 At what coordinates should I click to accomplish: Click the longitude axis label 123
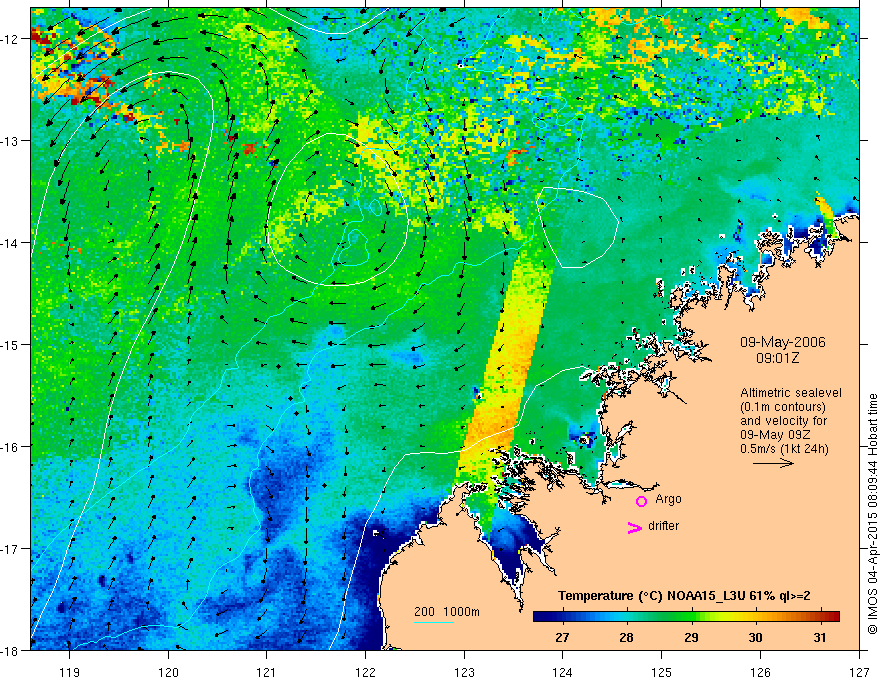coord(464,672)
